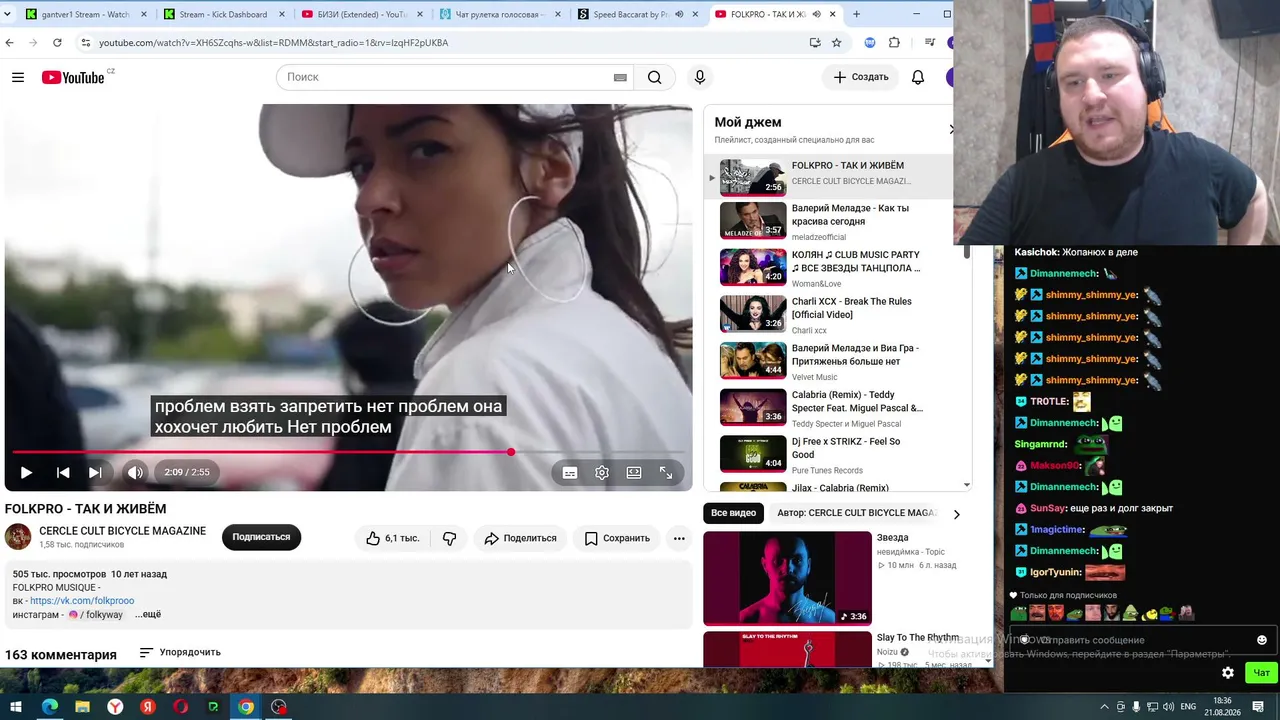Mute the Speed Baccarat tab audio
1280x720 pixels.
pos(680,15)
